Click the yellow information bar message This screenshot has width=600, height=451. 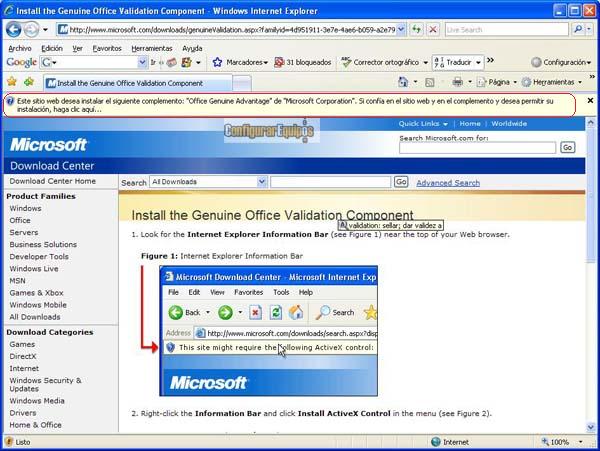[289, 105]
